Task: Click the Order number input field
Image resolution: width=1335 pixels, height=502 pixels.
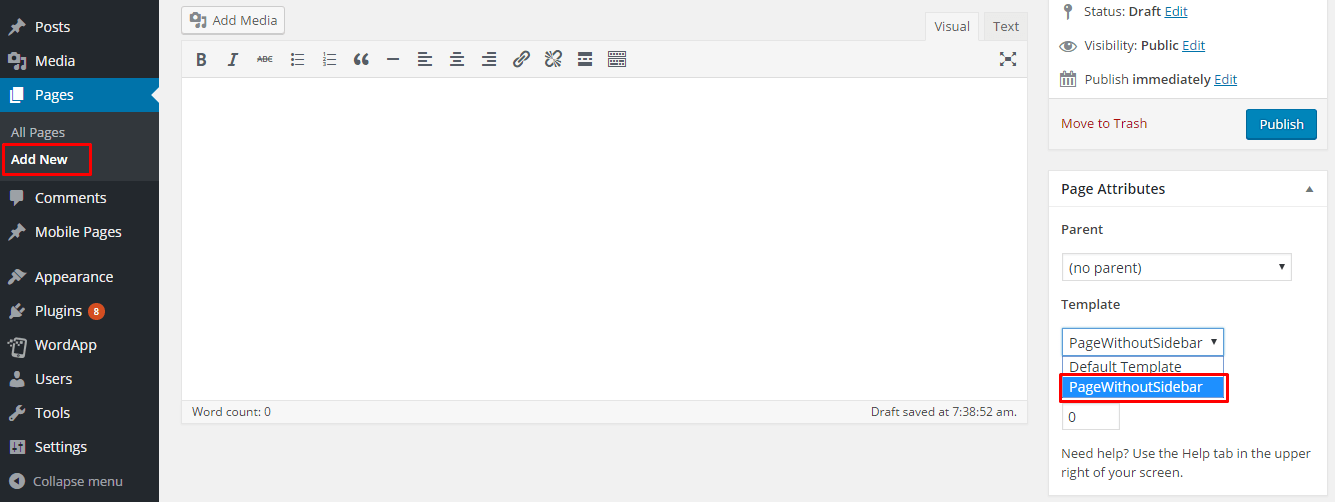Action: 1090,417
